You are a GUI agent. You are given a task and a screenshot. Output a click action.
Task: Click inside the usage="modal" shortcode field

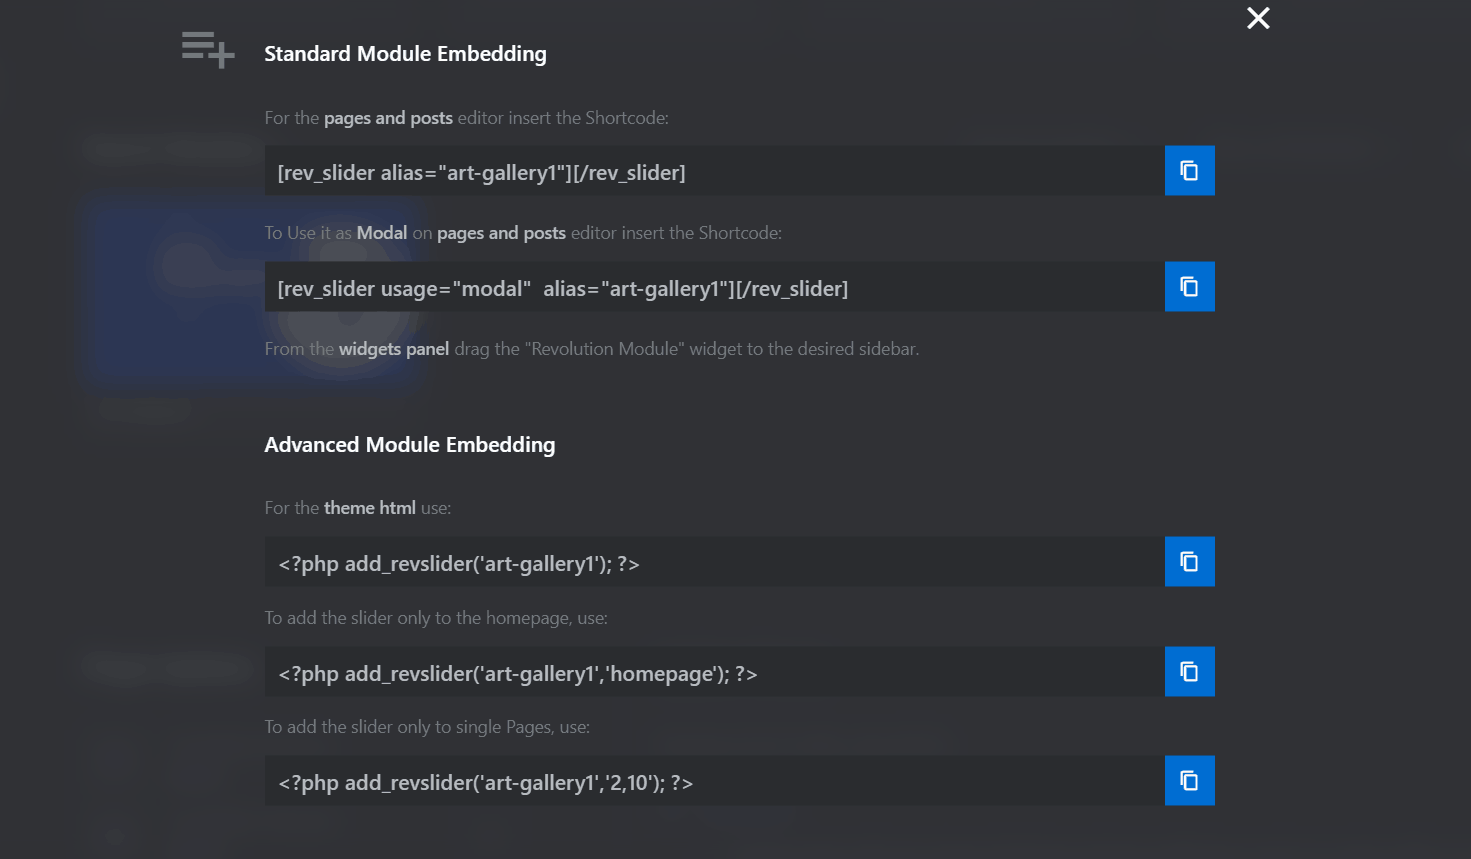click(x=714, y=287)
